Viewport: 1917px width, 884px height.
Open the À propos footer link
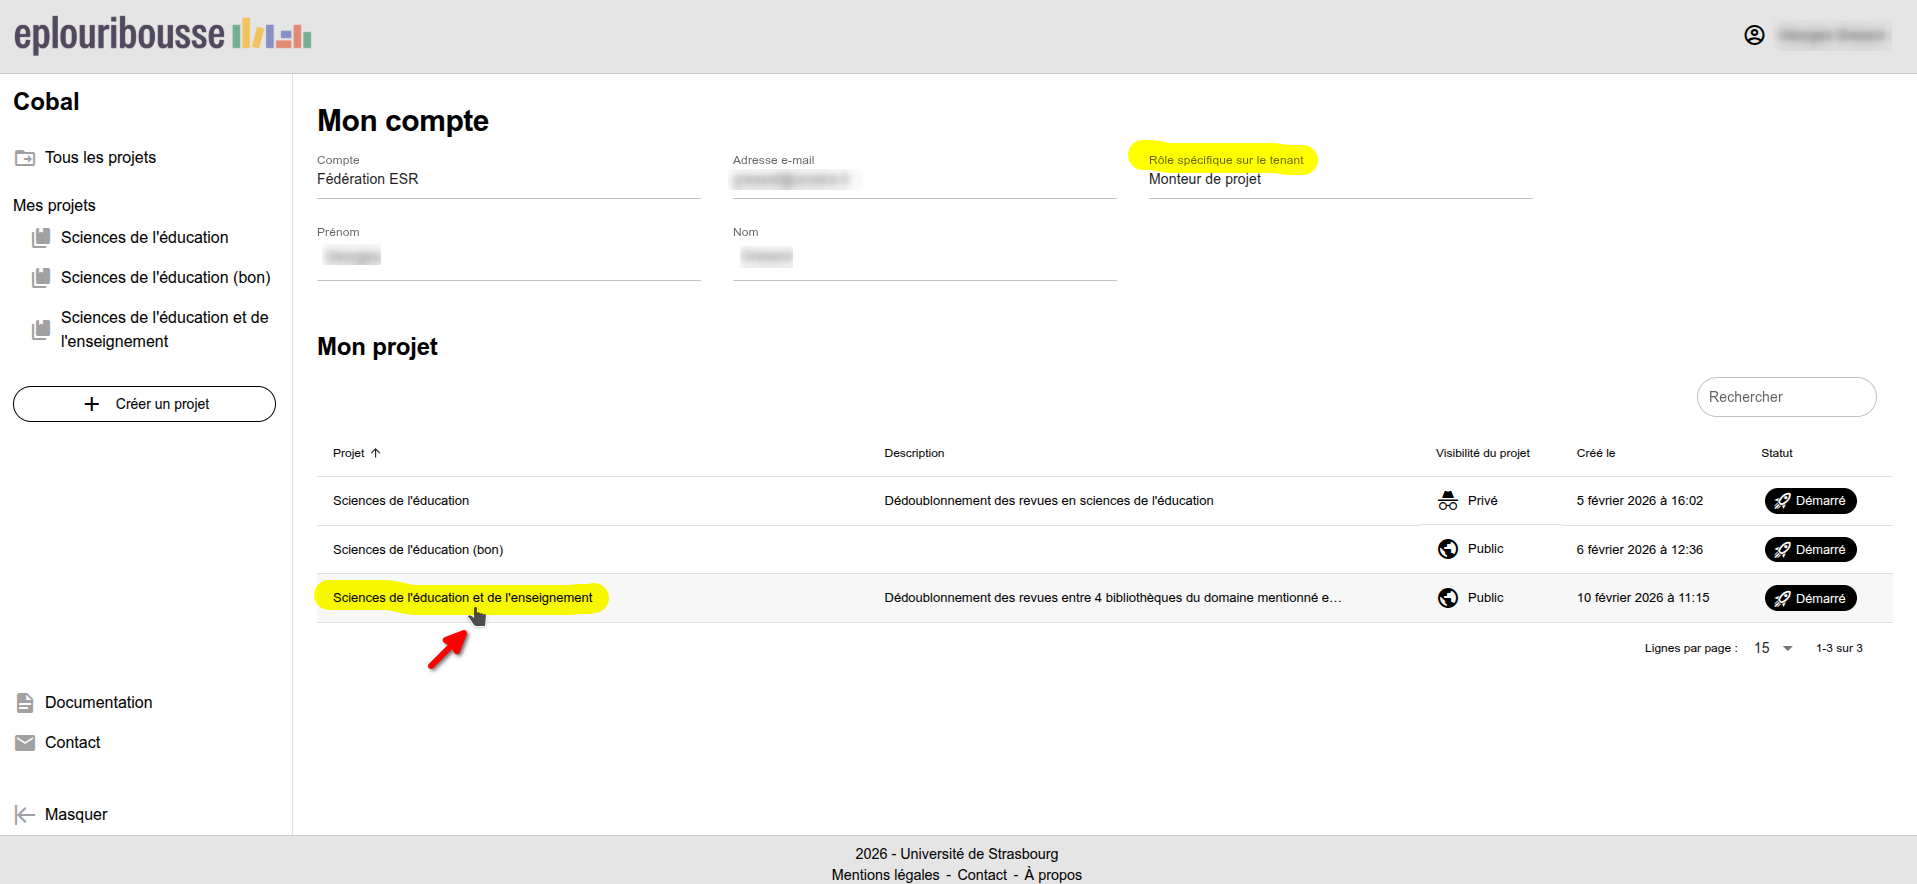[1052, 875]
